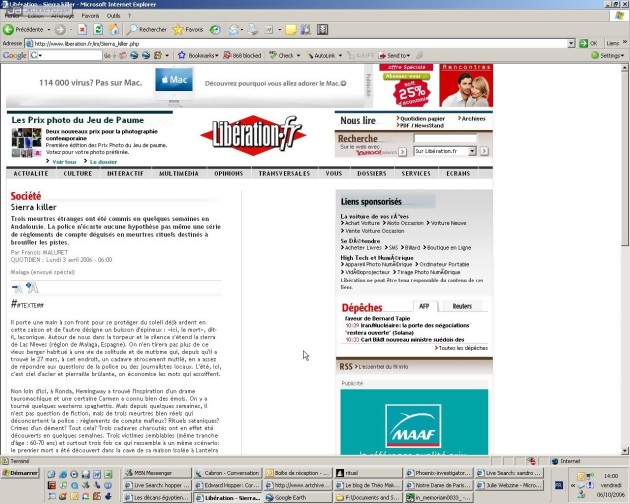Expand Bookmarks dropdown in Google toolbar
Image resolution: width=630 pixels, height=504 pixels.
tap(217, 56)
